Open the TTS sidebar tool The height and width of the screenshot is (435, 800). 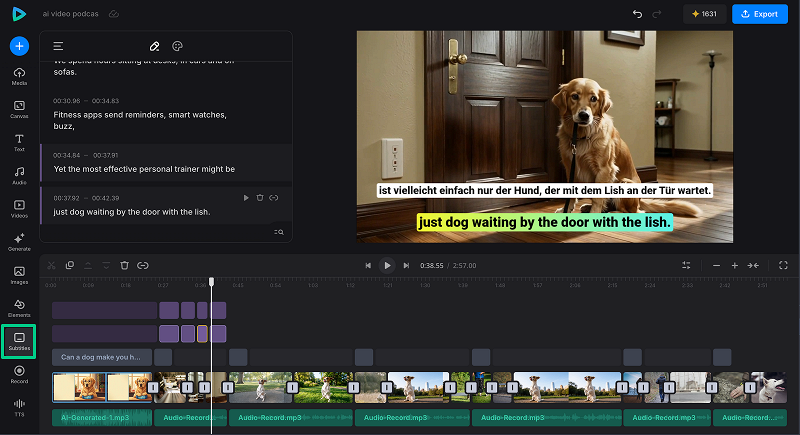pyautogui.click(x=19, y=408)
